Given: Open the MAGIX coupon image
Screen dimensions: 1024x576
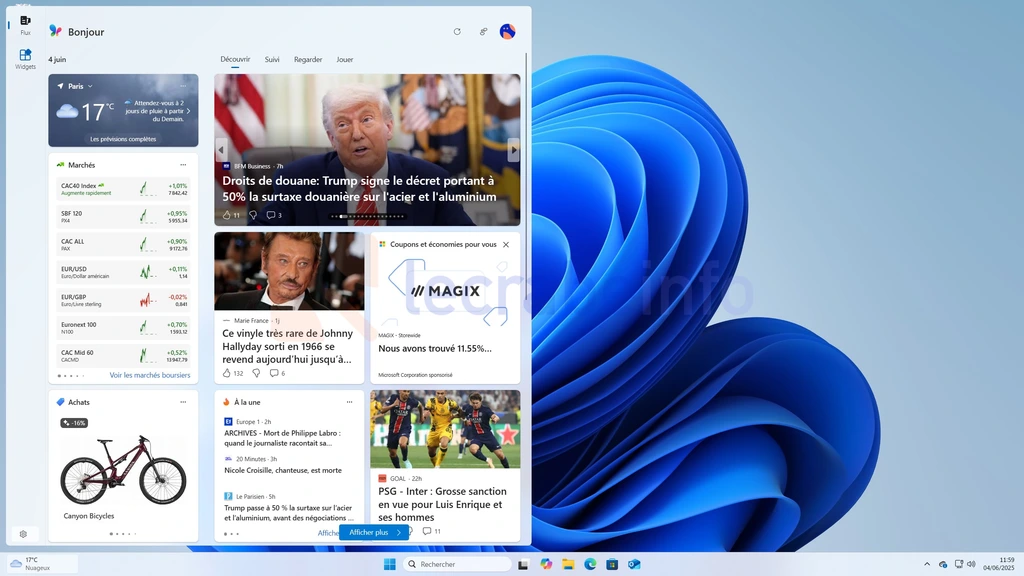Looking at the screenshot, I should 445,291.
